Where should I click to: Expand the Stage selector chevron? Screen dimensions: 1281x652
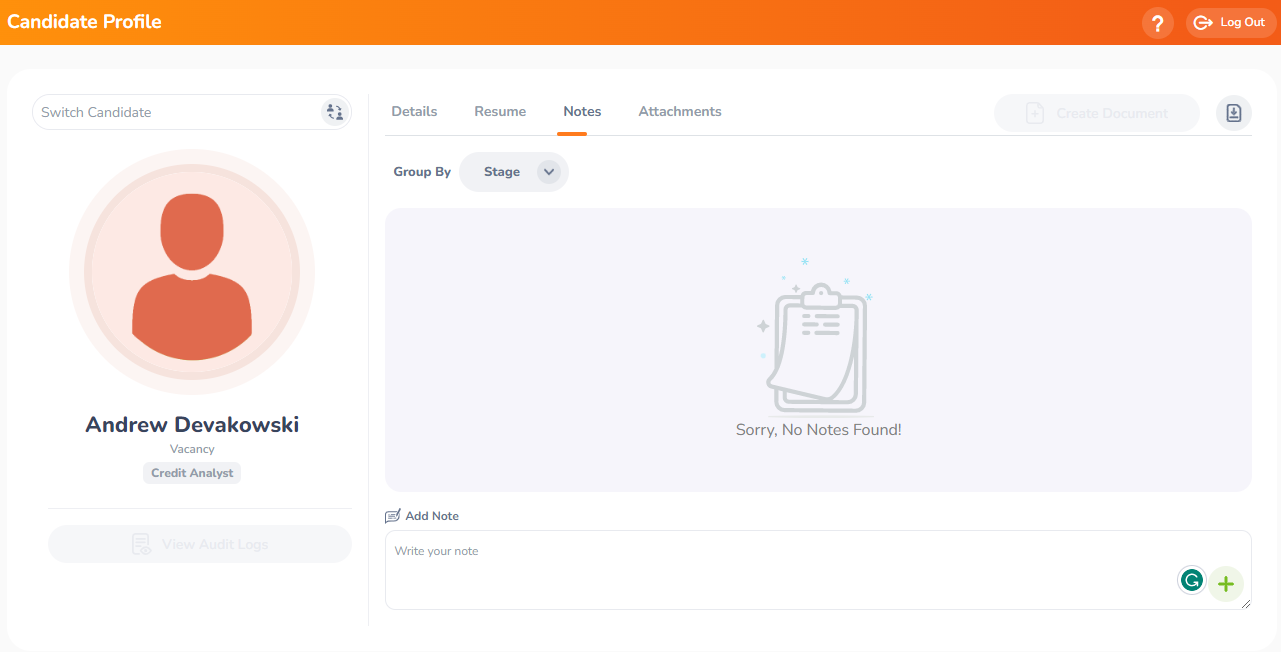pos(548,172)
